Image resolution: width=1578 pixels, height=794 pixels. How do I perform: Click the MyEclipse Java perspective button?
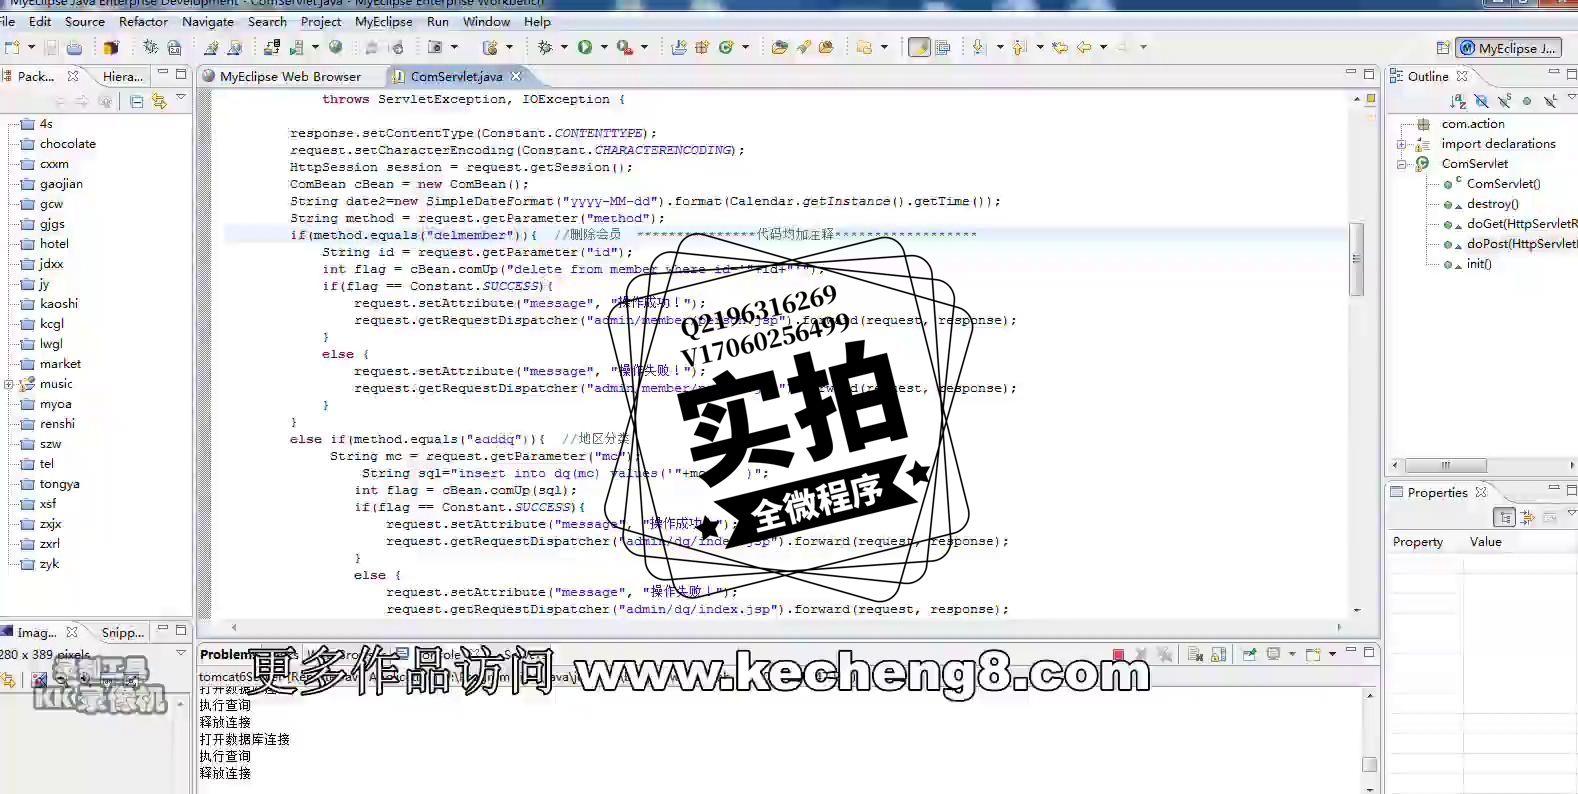[1509, 48]
